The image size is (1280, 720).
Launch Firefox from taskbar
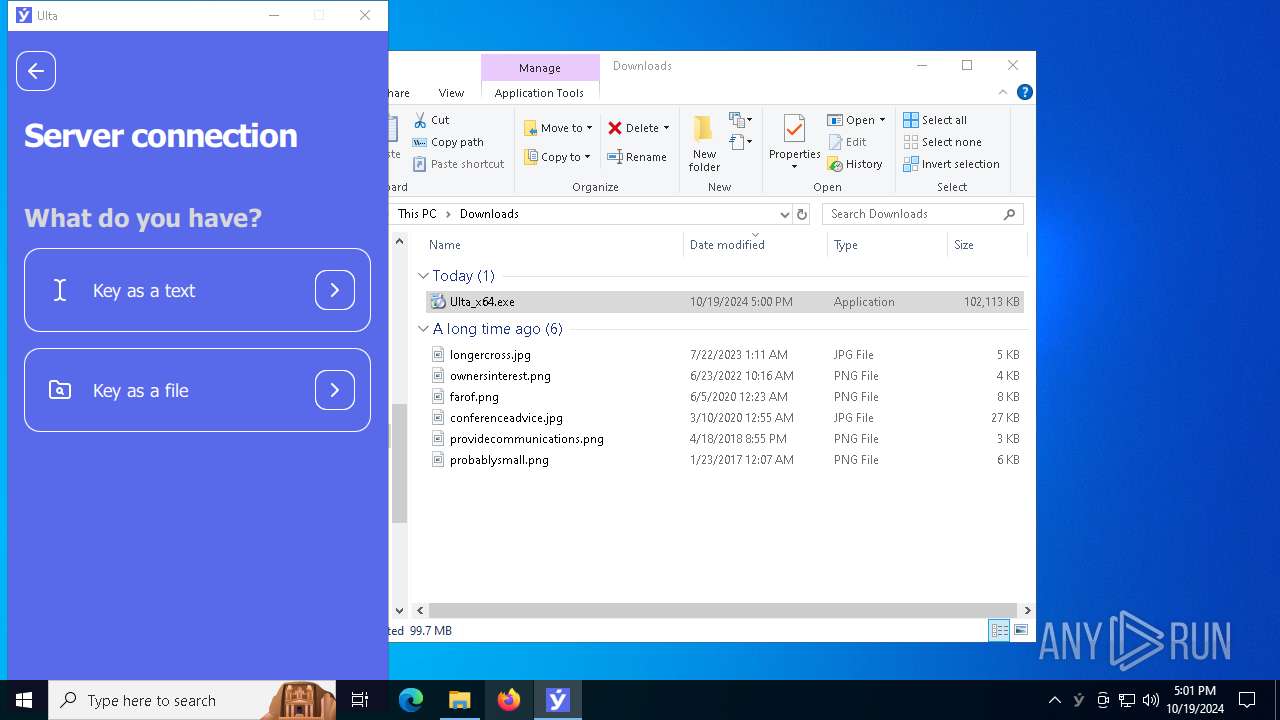click(509, 700)
